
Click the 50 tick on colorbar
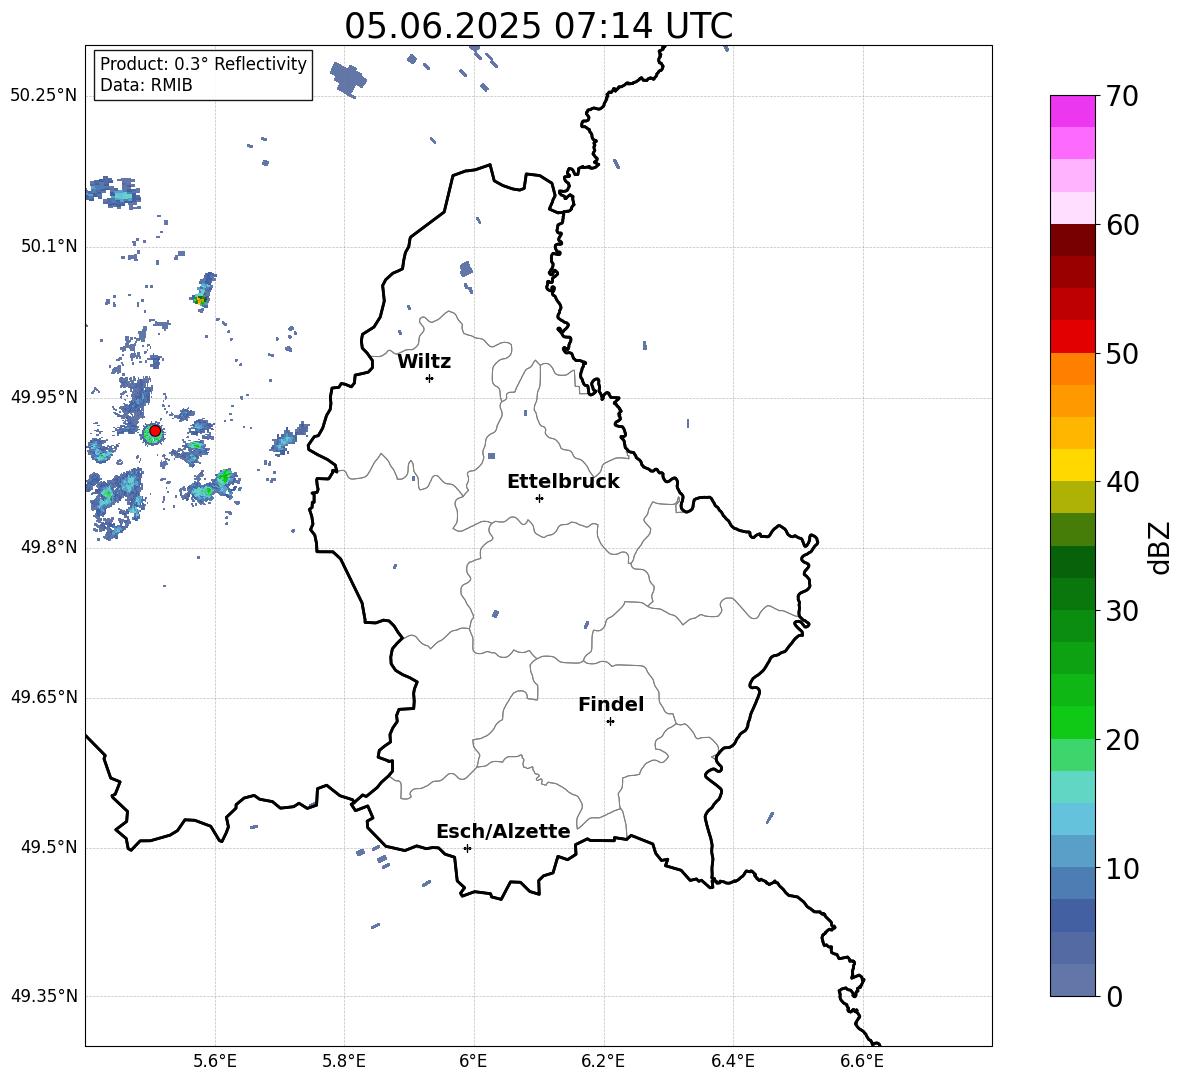pos(1122,353)
